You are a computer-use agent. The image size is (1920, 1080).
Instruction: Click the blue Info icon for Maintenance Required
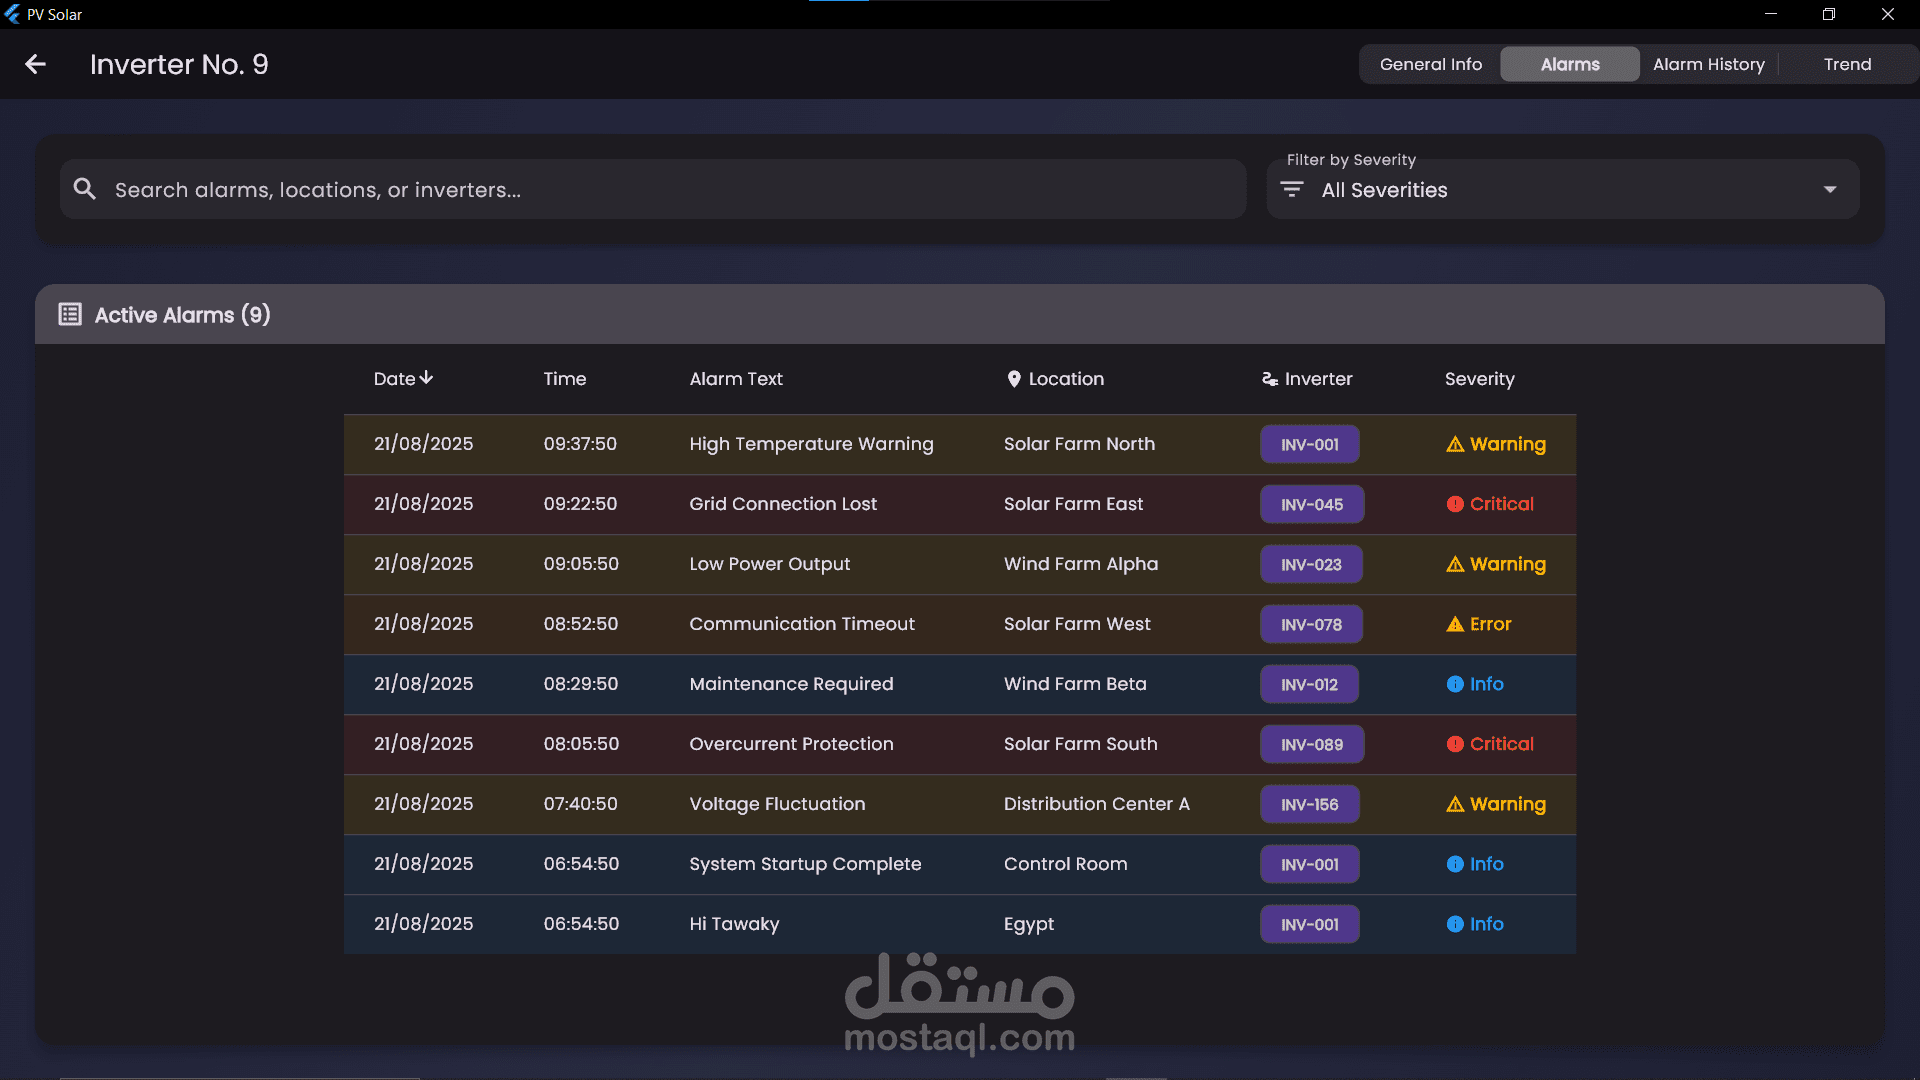point(1455,684)
